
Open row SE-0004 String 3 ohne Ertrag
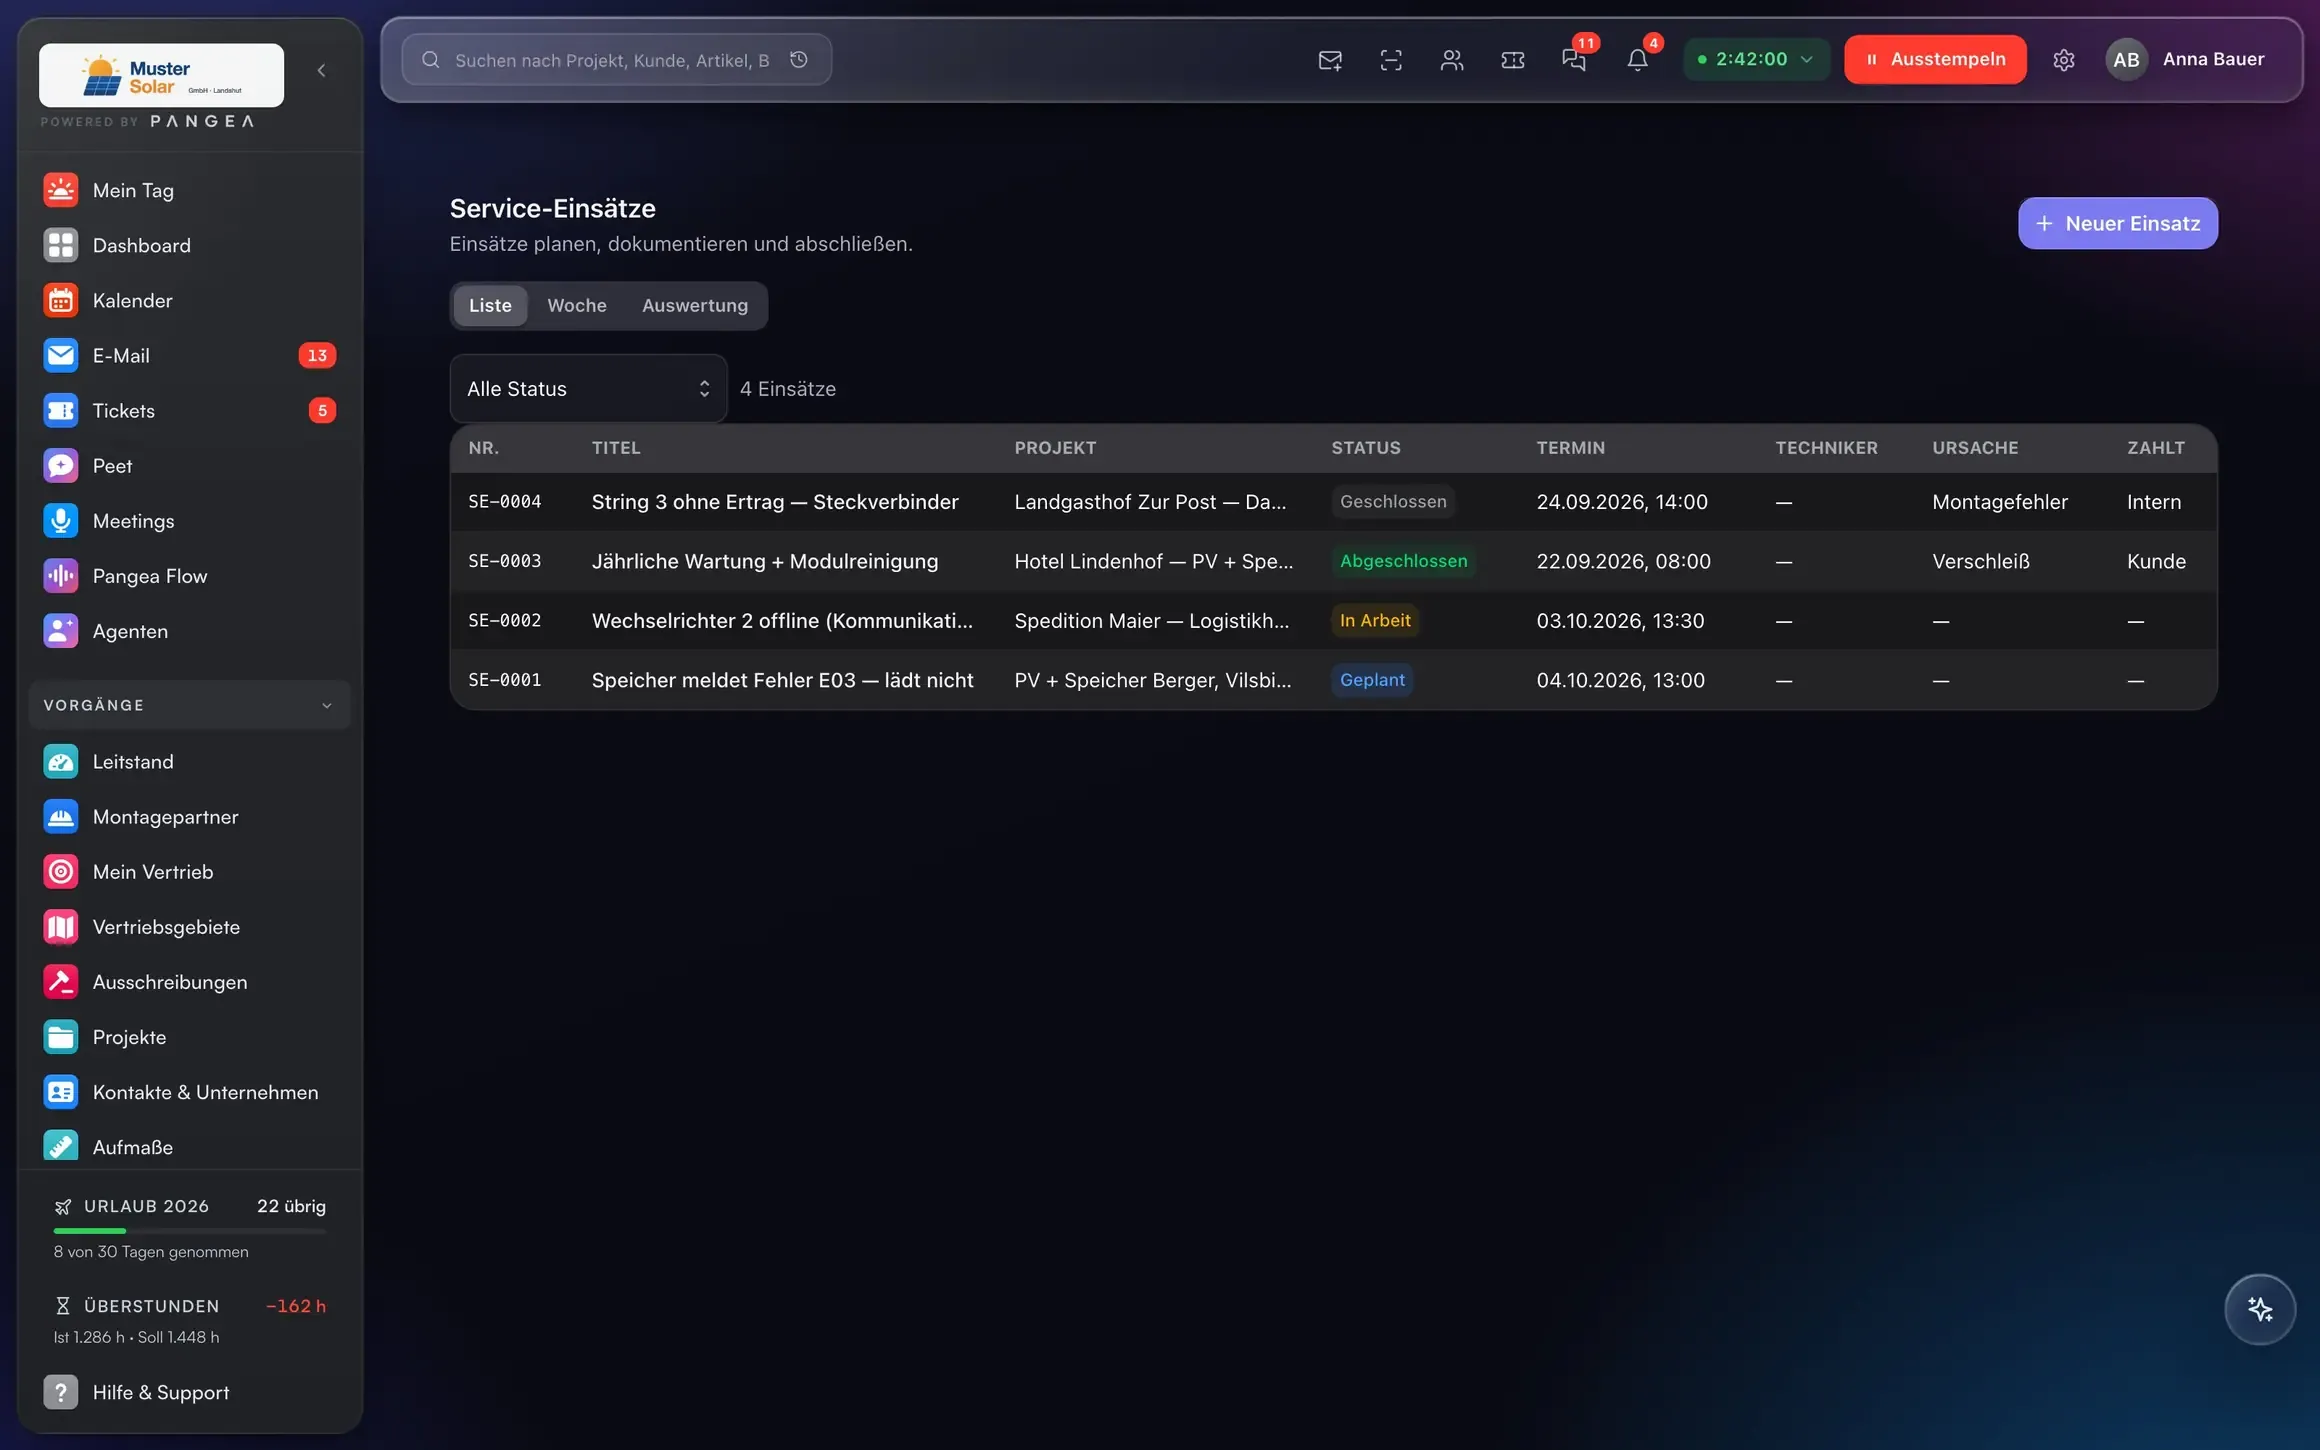pos(1334,502)
